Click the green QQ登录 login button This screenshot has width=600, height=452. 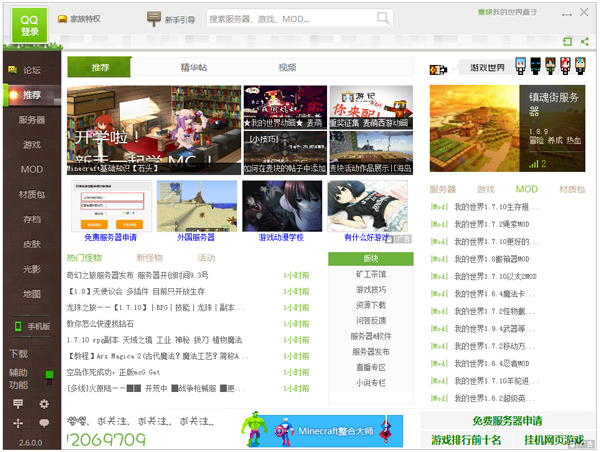tap(29, 25)
